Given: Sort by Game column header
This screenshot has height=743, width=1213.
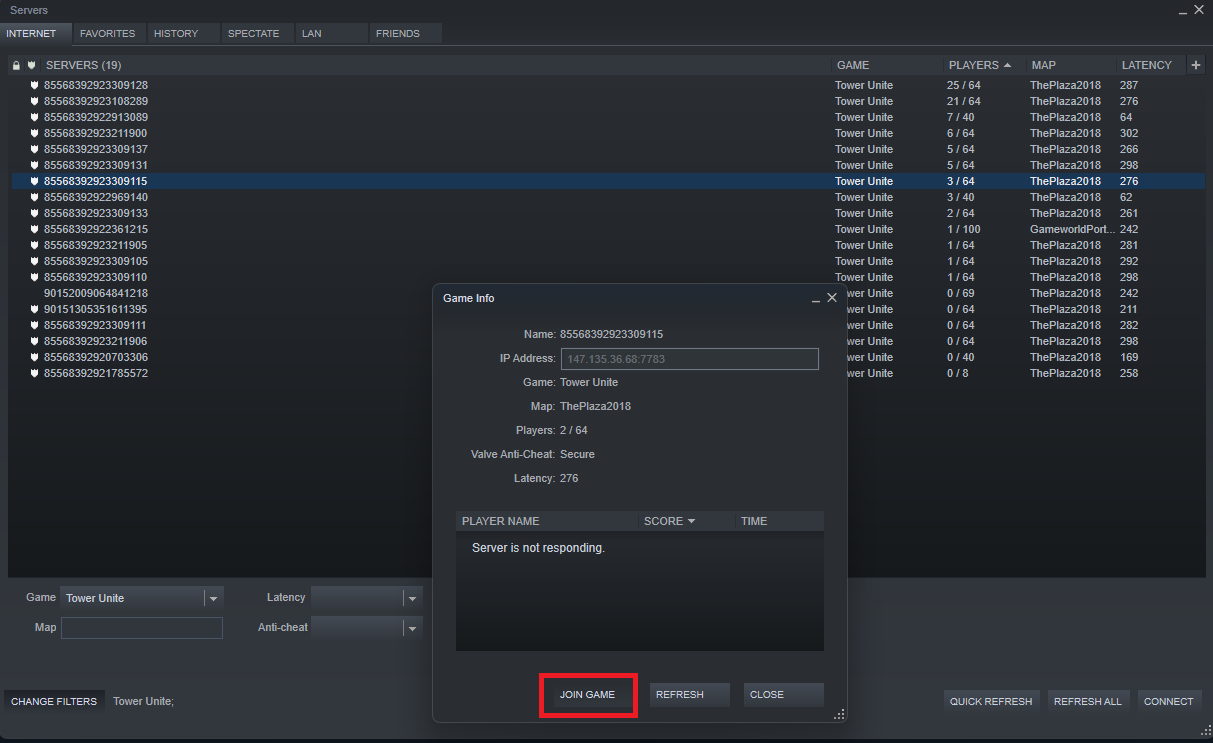Looking at the screenshot, I should [x=887, y=65].
